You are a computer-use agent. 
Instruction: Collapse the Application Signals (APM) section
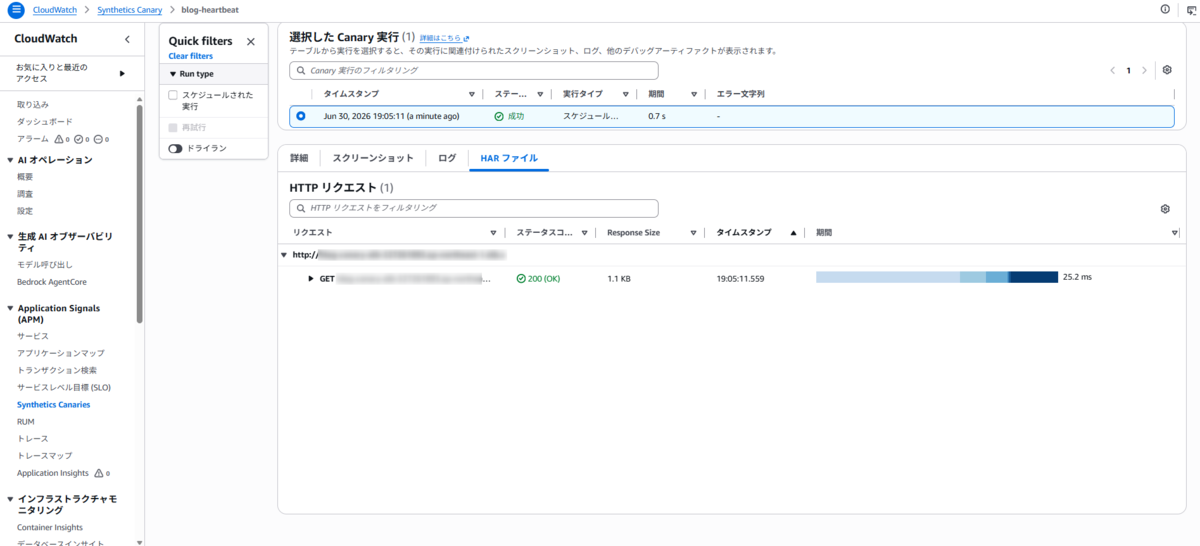[x=10, y=309]
